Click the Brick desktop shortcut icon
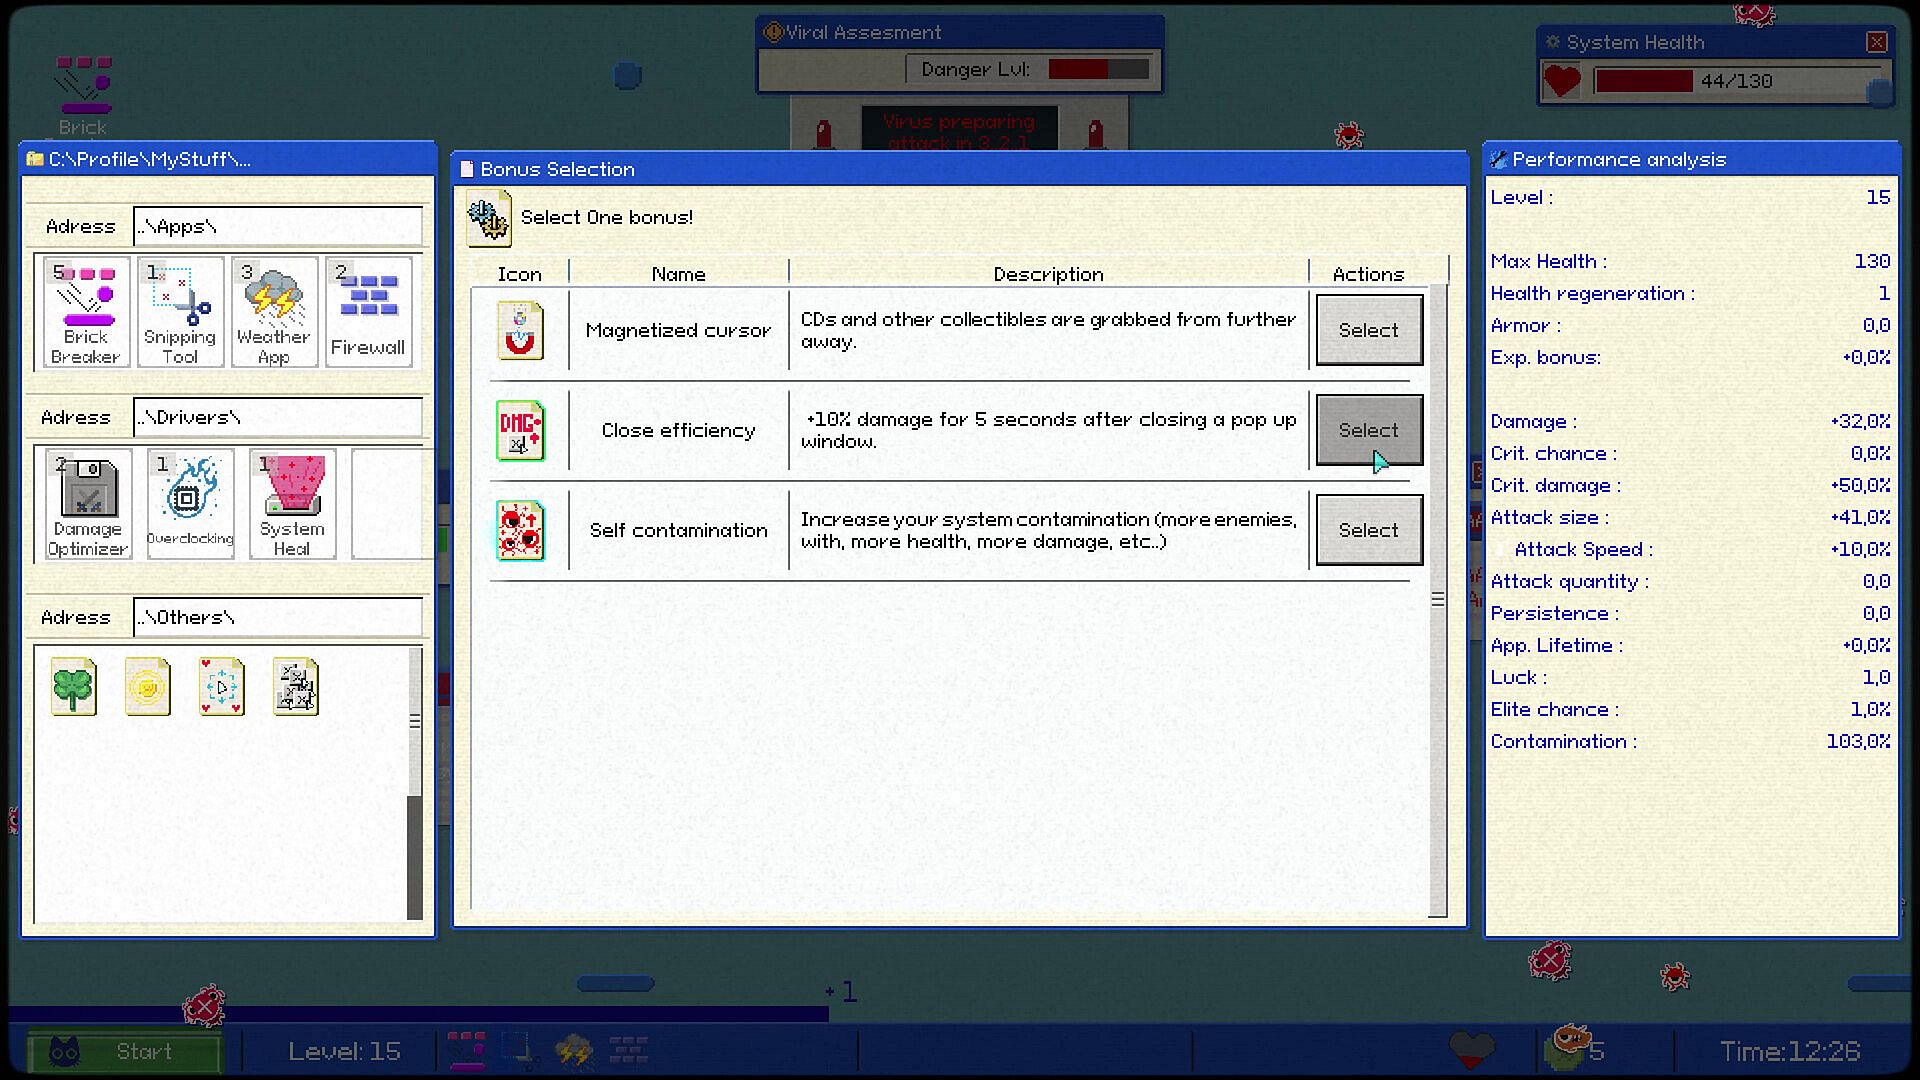Viewport: 1920px width, 1080px height. tap(83, 96)
